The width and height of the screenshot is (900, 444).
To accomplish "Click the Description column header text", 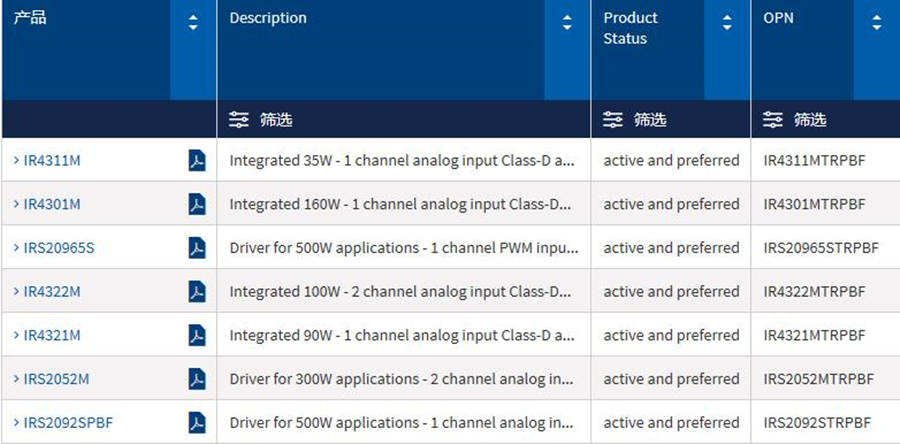I will click(268, 18).
